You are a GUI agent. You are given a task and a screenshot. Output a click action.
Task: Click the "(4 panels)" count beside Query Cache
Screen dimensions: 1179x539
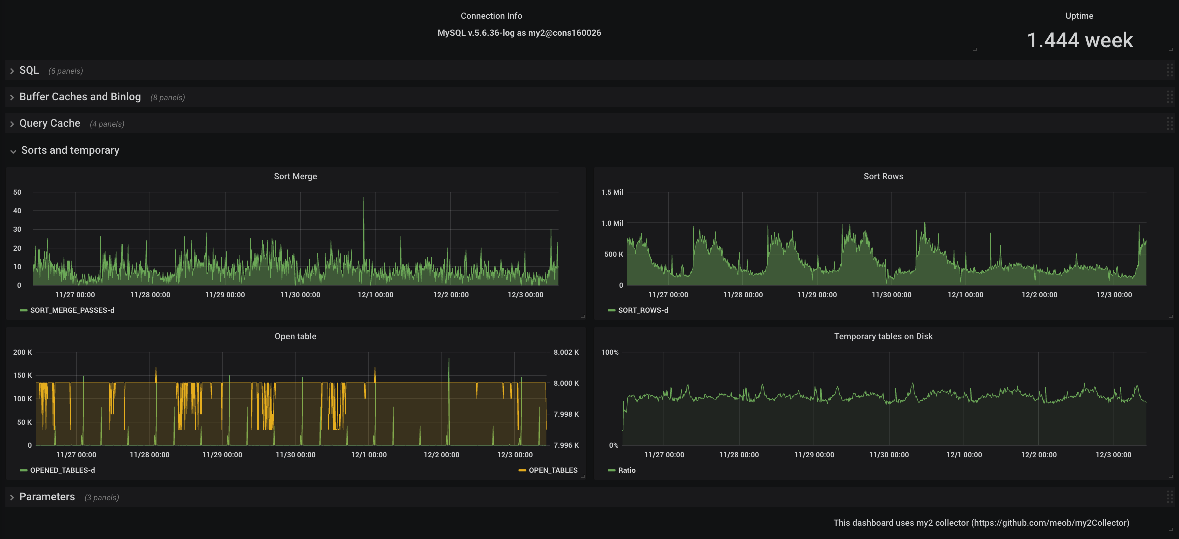click(107, 124)
